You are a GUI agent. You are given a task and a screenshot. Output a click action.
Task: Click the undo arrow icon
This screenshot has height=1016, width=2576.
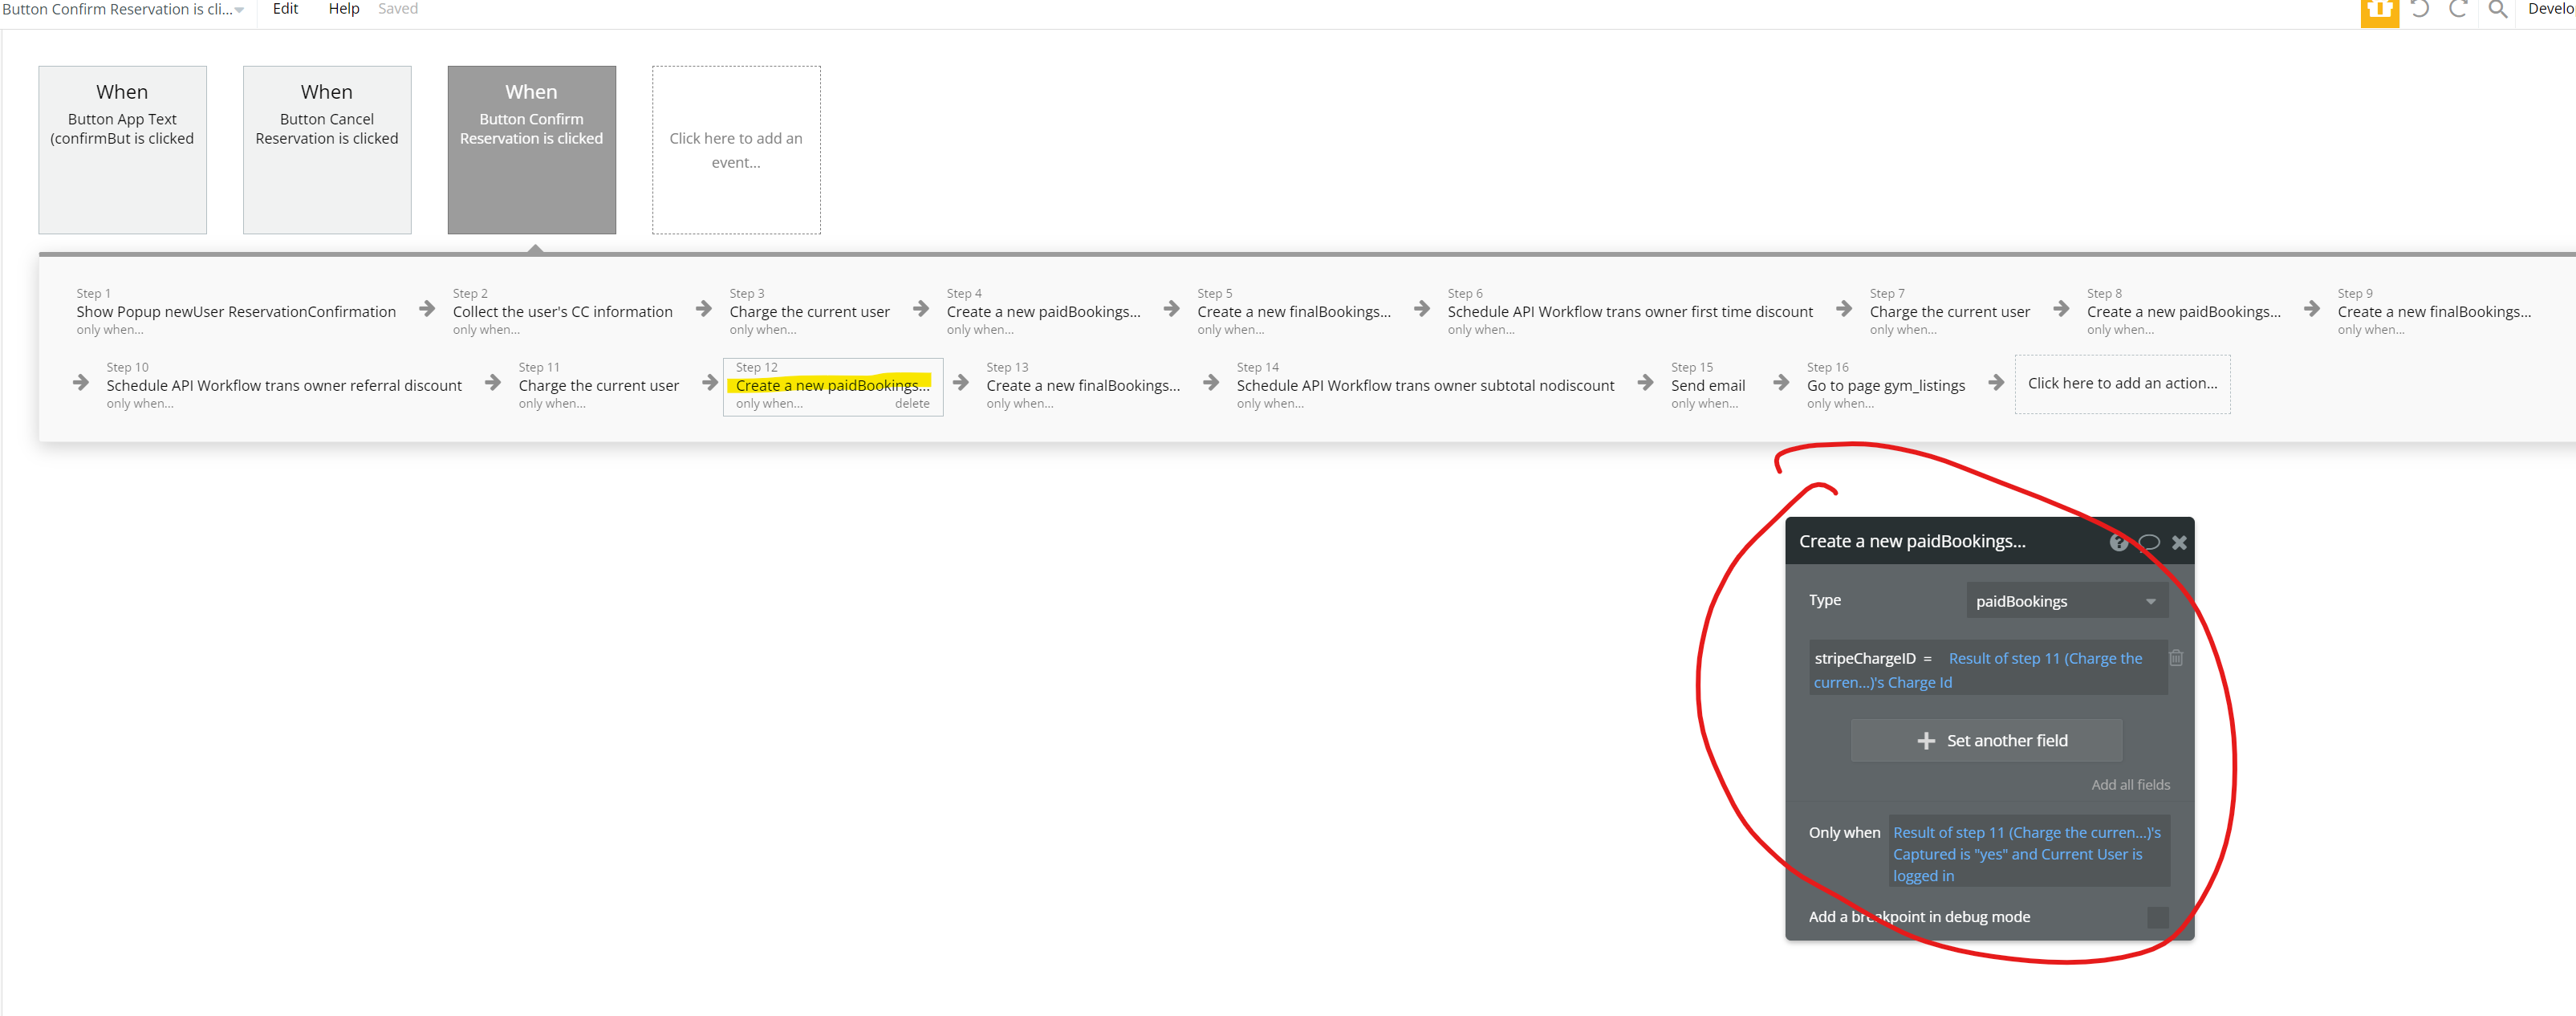tap(2420, 10)
